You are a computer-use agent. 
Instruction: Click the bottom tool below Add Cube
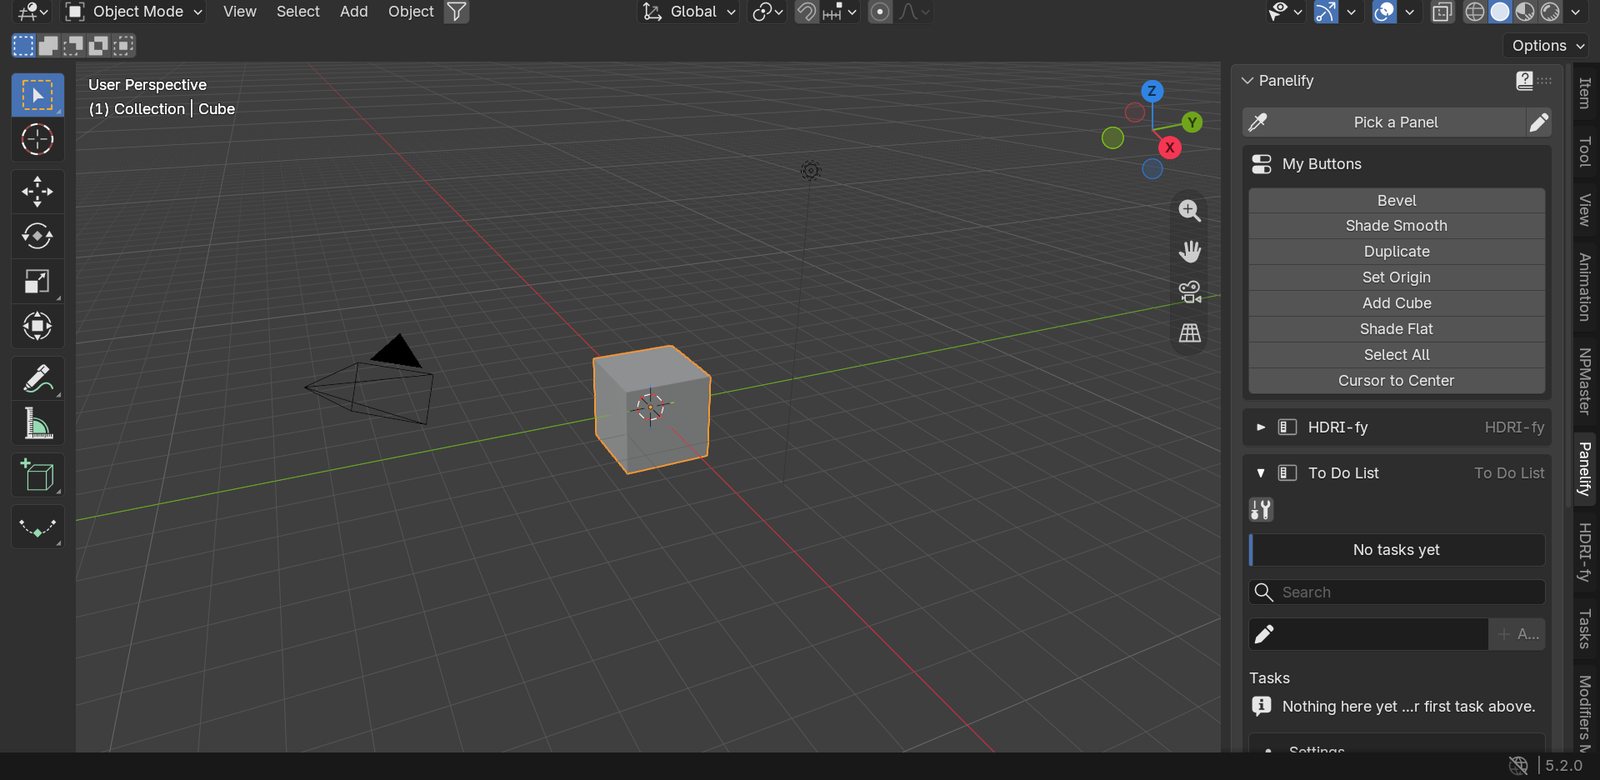click(38, 527)
